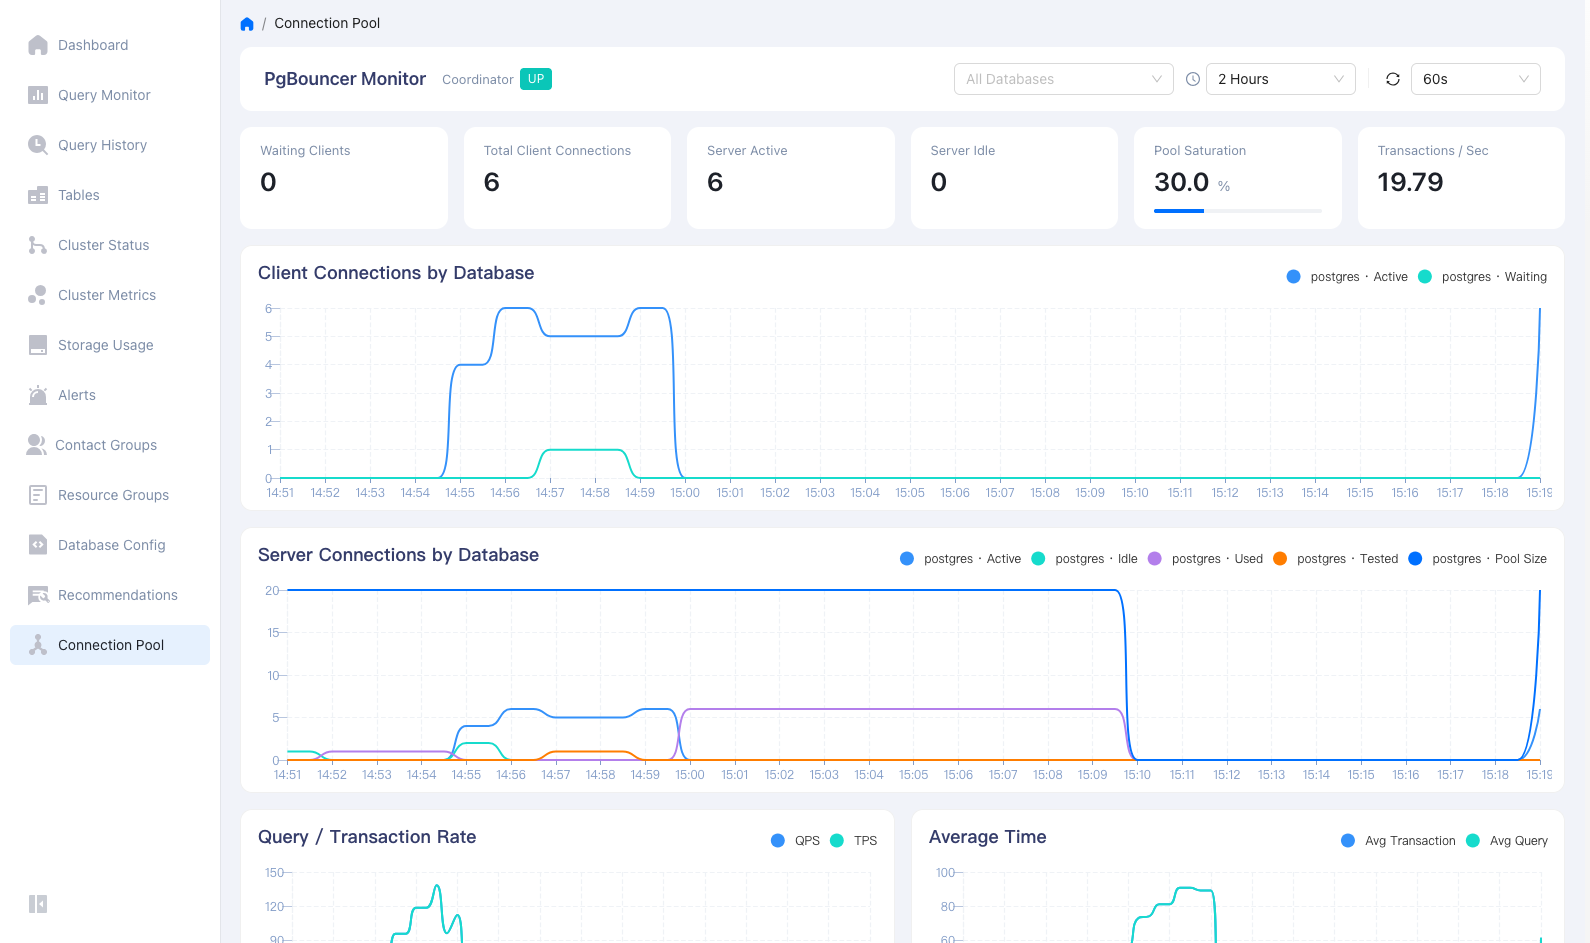Click the Server Idle label

click(963, 151)
